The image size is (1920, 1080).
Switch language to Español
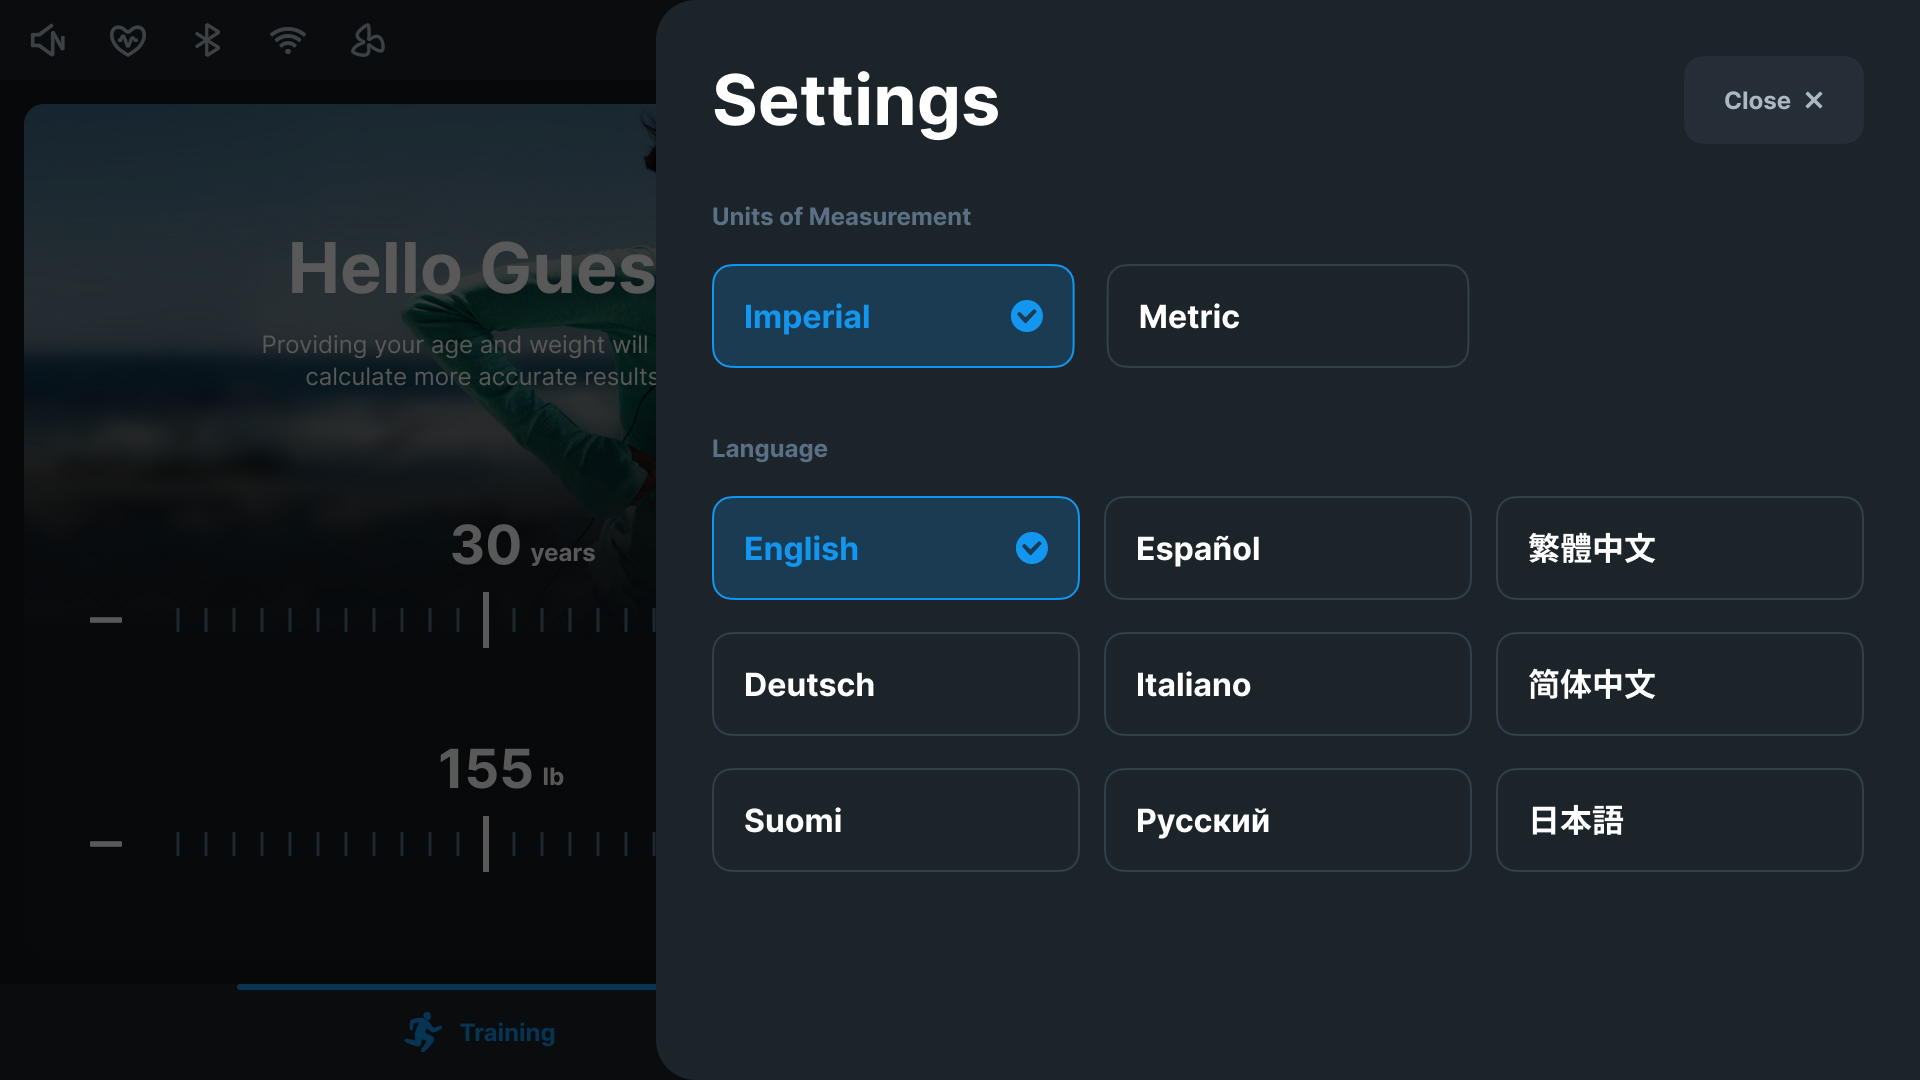(1288, 548)
